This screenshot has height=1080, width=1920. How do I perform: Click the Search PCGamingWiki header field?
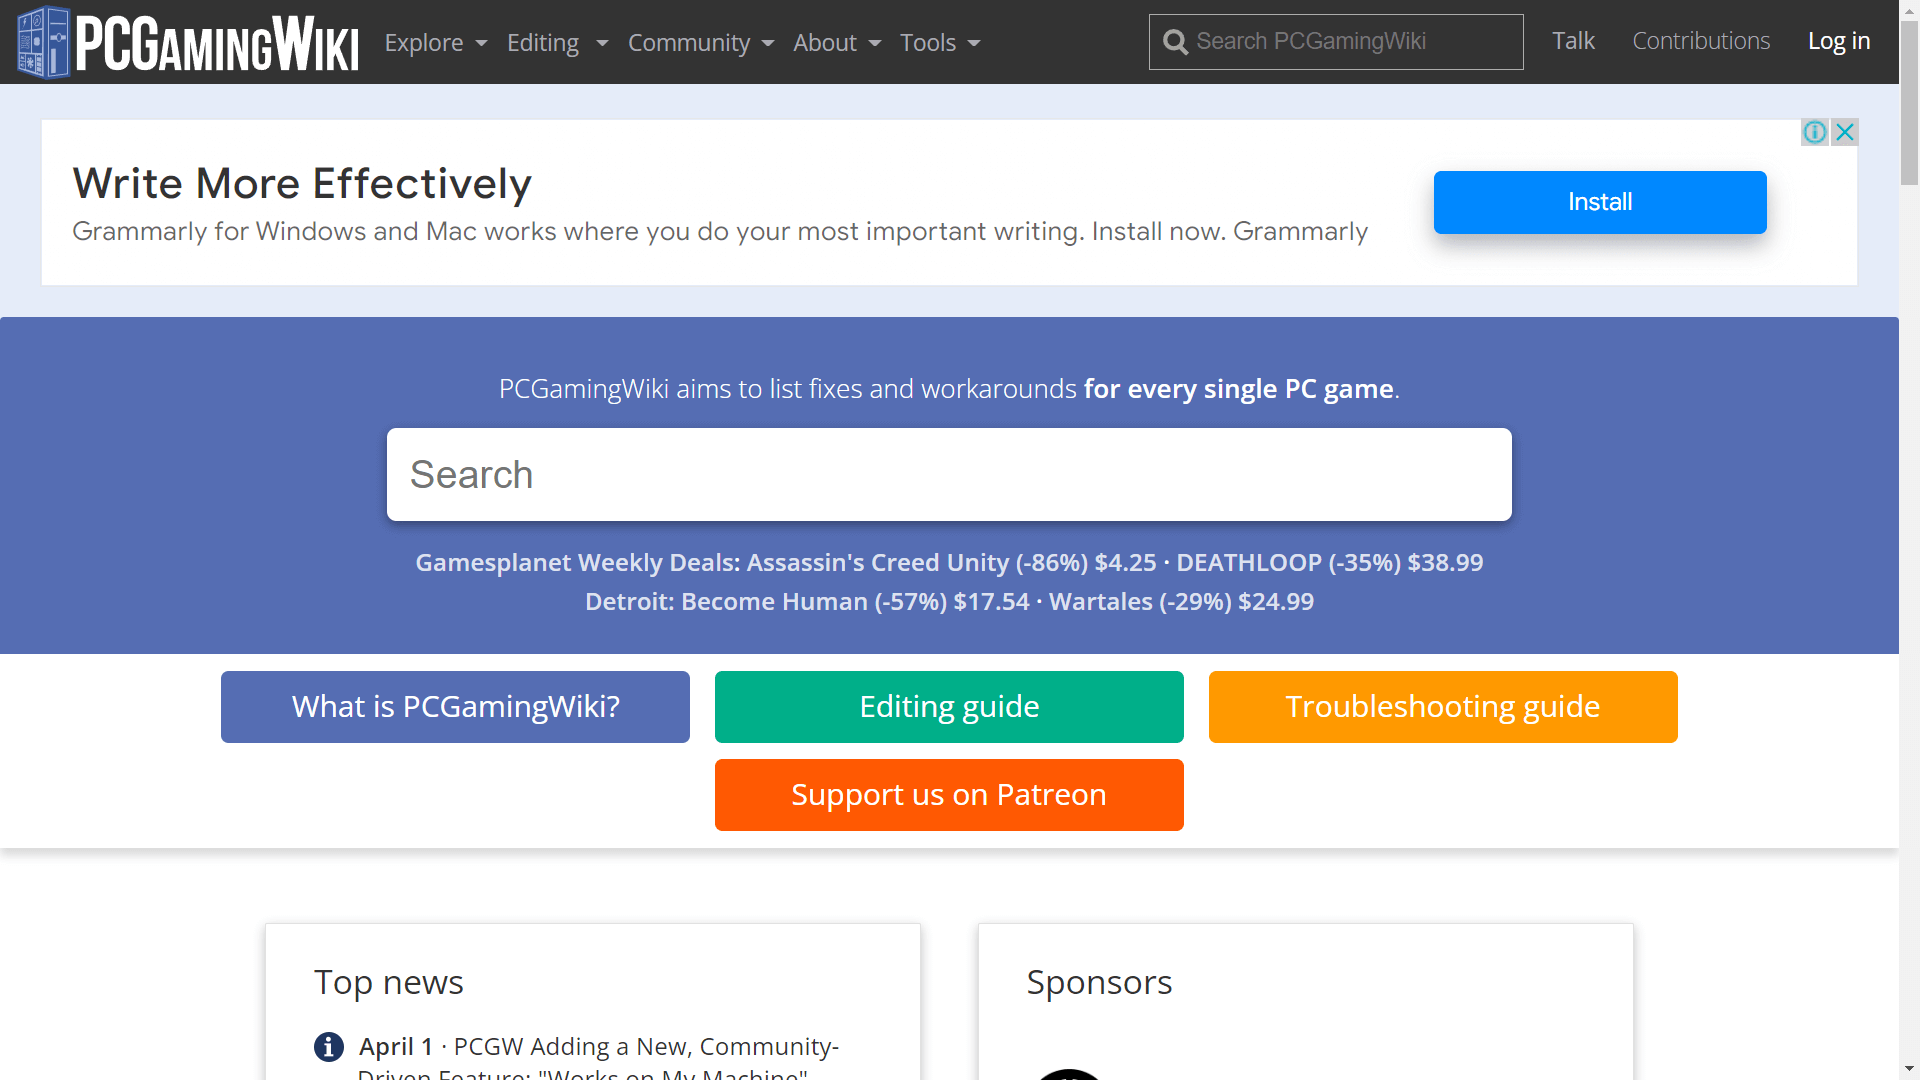[1350, 42]
